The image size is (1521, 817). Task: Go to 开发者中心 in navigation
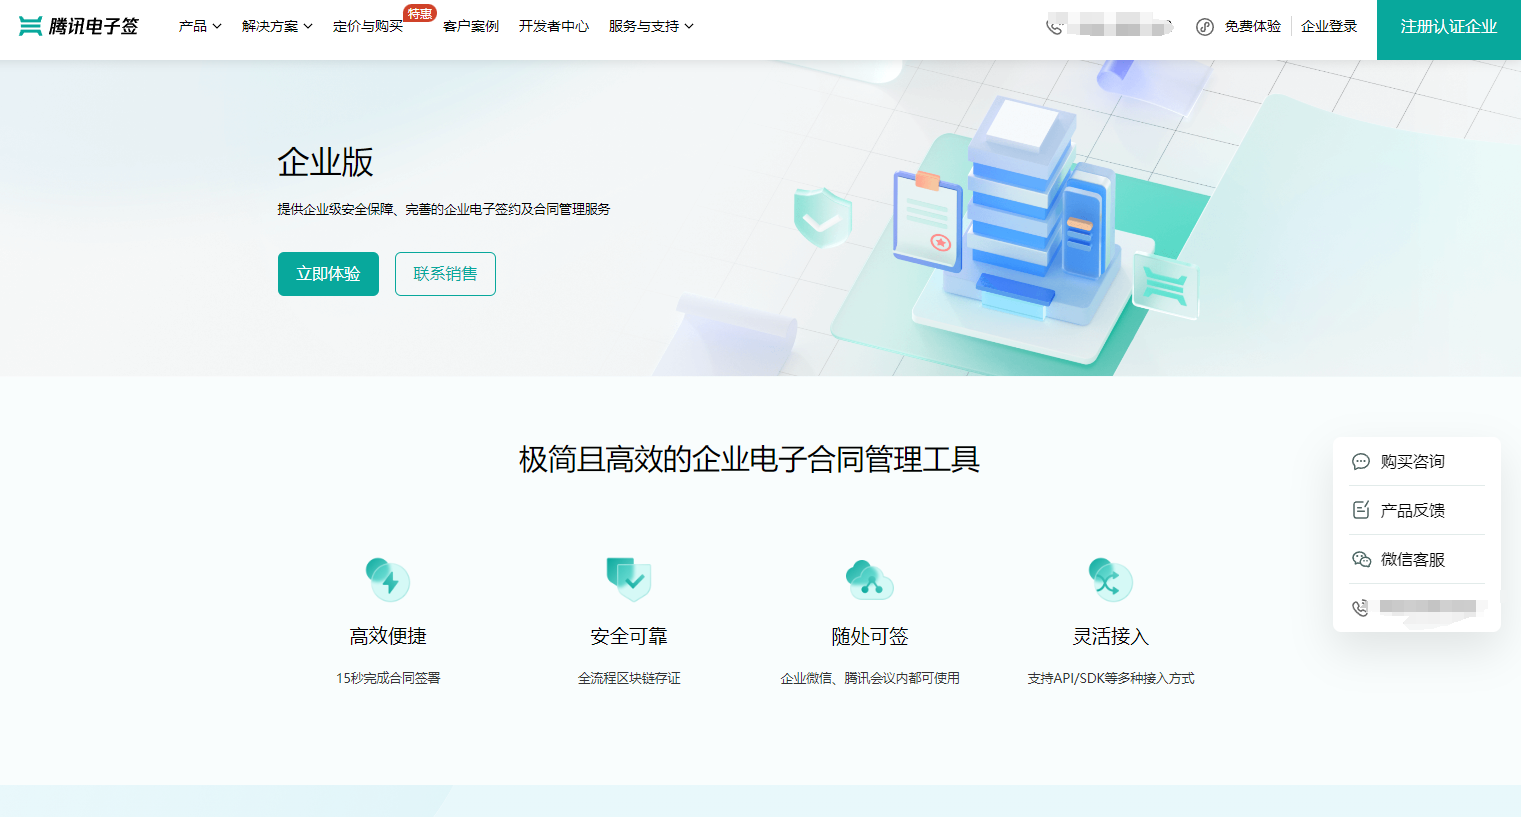coord(554,26)
